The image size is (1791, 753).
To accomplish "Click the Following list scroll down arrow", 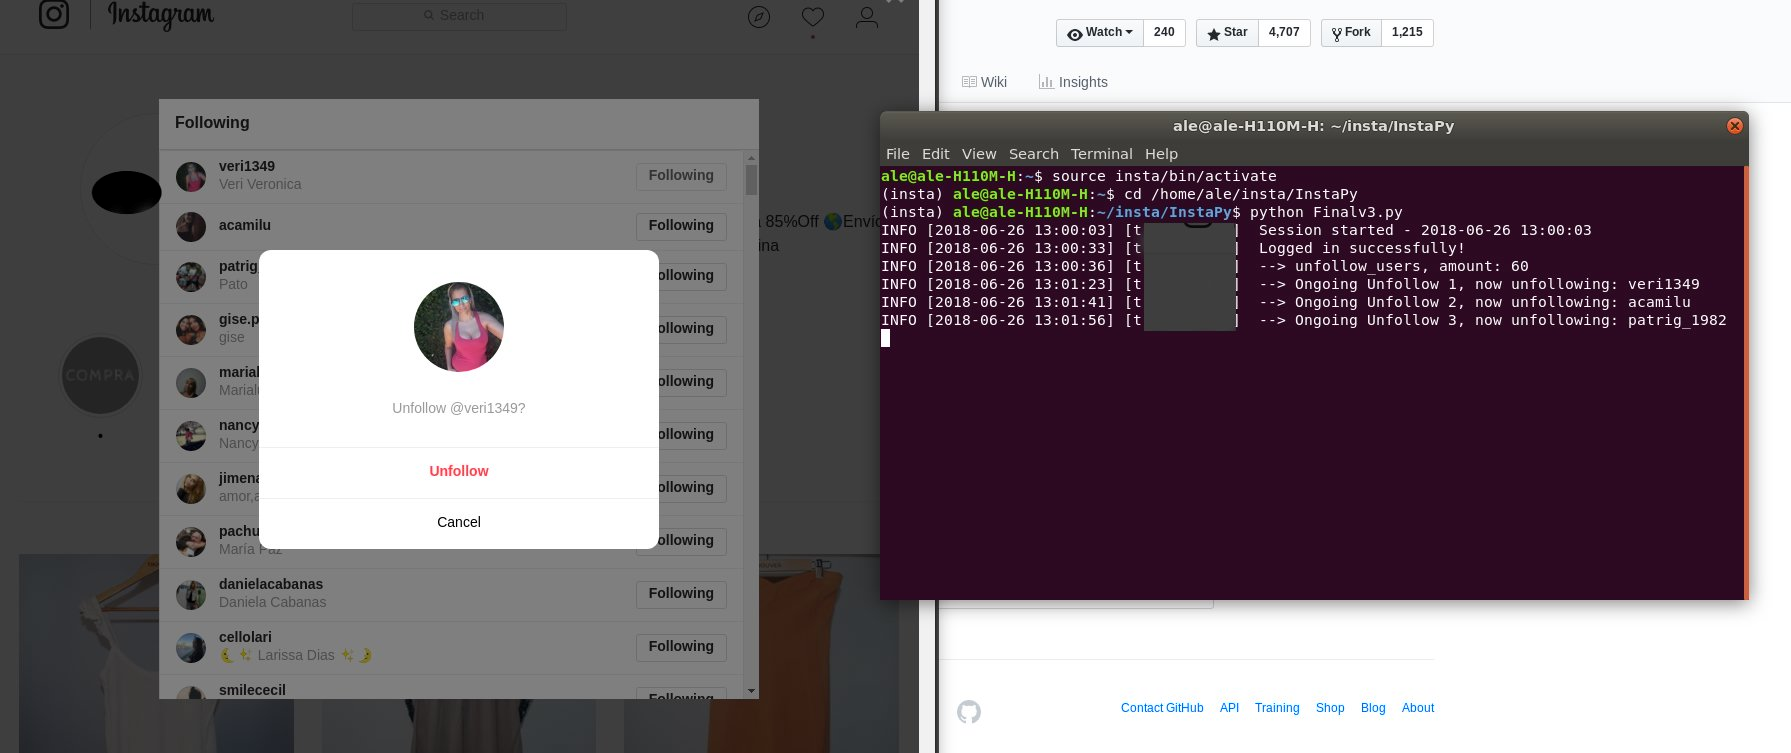I will coord(751,691).
